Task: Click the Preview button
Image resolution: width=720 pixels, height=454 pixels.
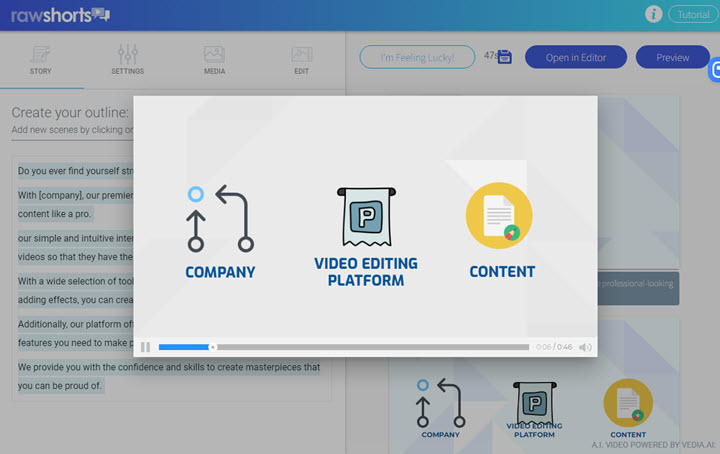Action: tap(672, 57)
